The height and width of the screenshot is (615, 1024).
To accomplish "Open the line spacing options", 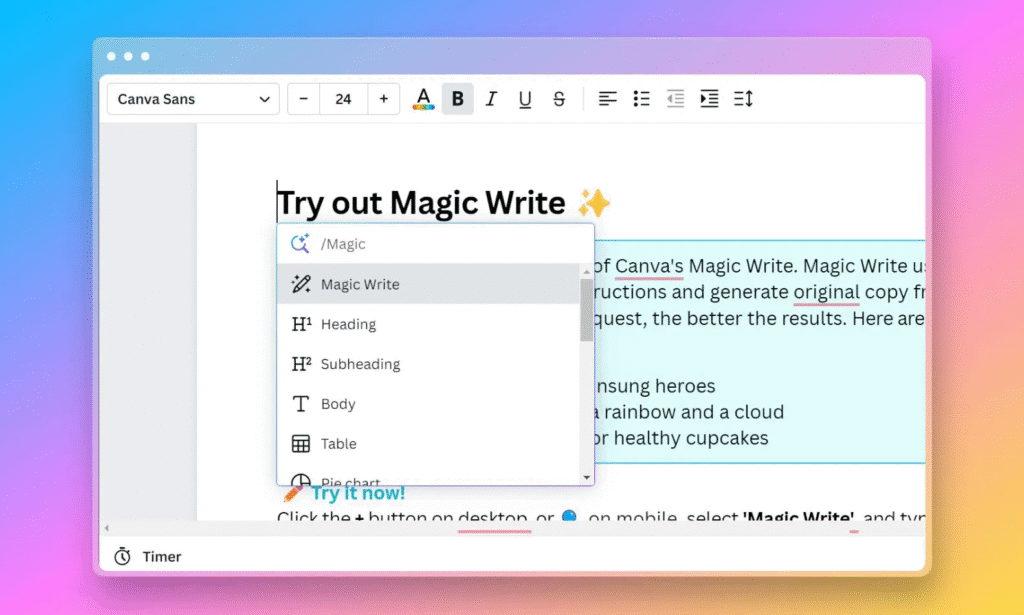I will pos(743,99).
